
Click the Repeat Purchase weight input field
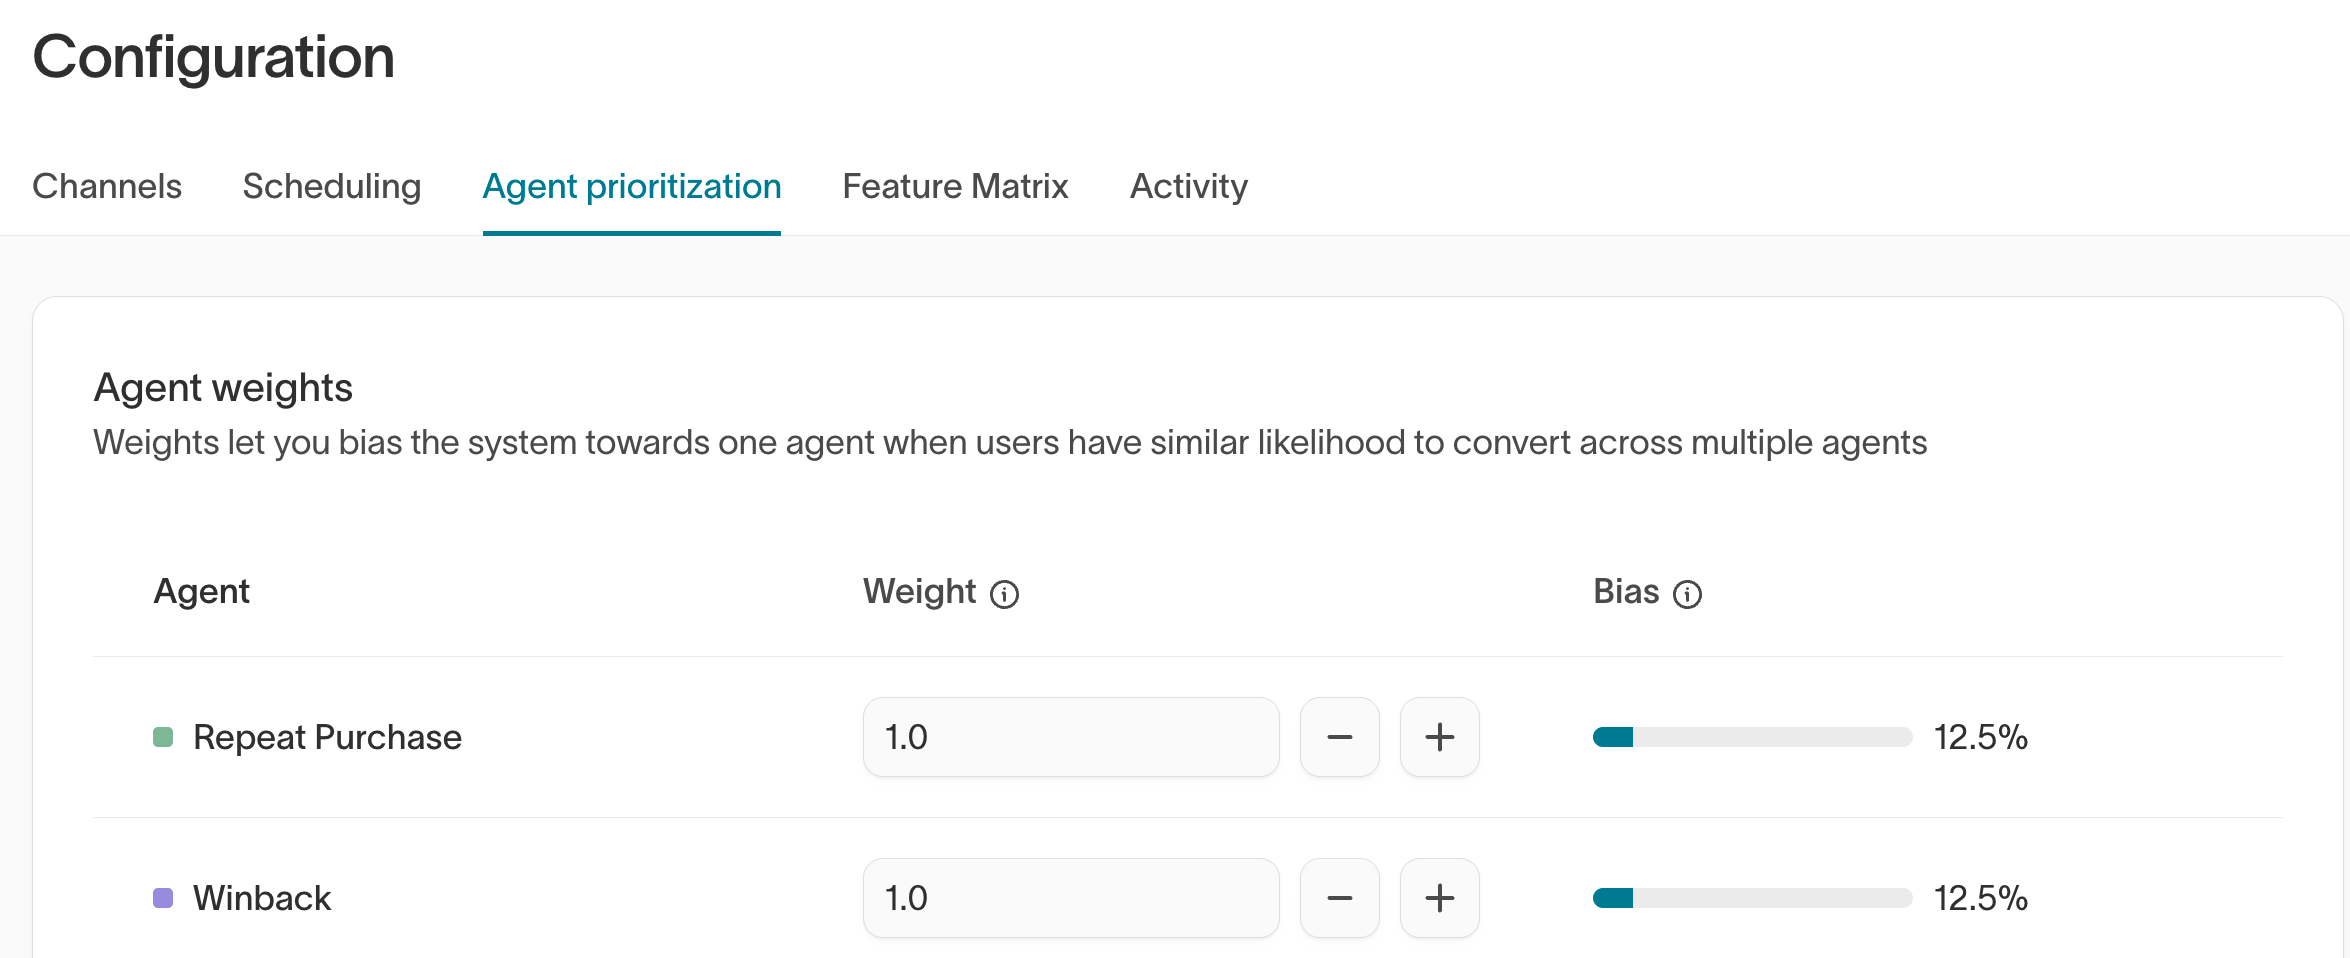click(1071, 737)
